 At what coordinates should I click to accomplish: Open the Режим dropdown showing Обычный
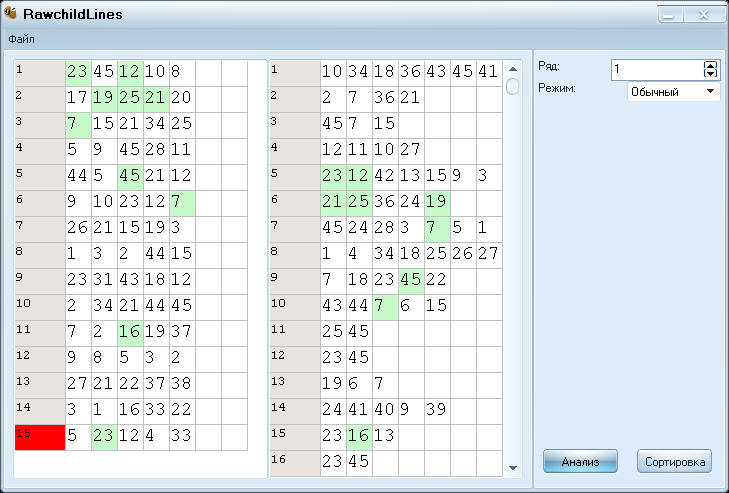673,92
